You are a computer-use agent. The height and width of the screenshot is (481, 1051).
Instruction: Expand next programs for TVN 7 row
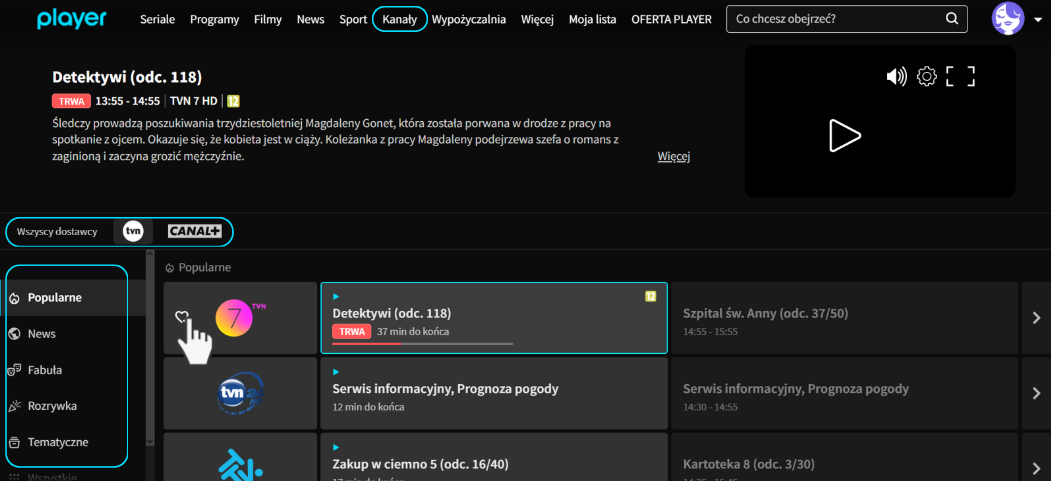coord(1035,318)
